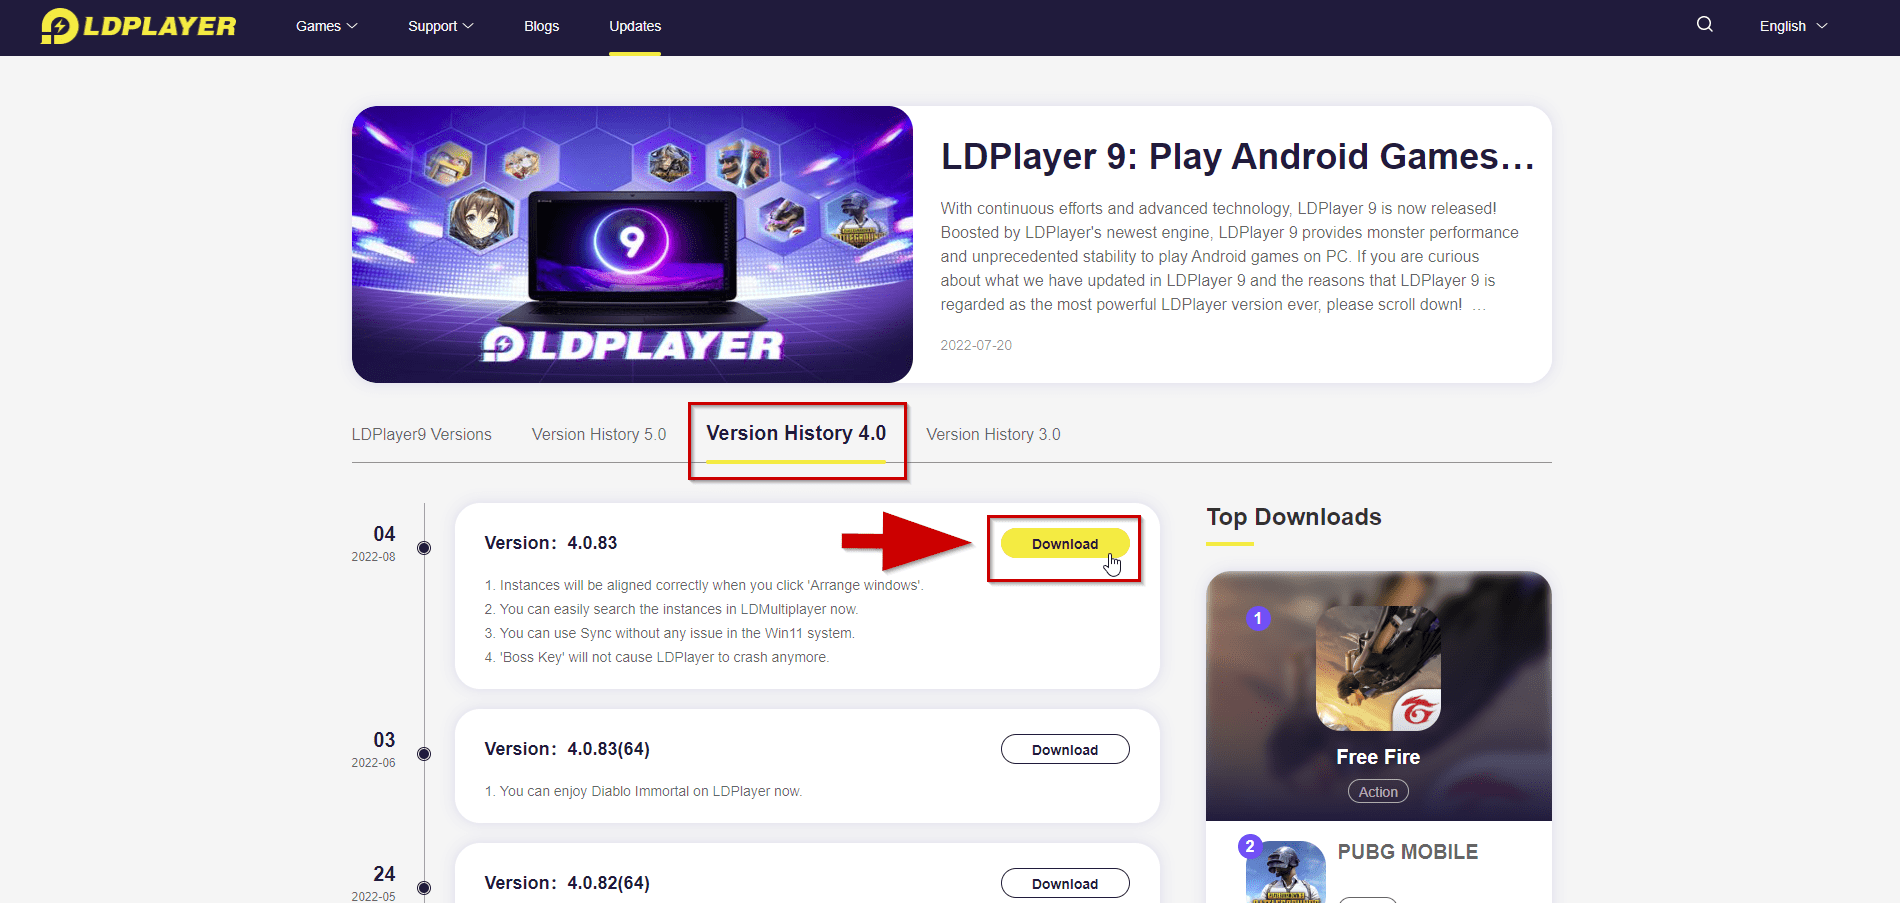1900x903 pixels.
Task: Click the rank 1 badge on Free Fire
Action: (x=1258, y=618)
